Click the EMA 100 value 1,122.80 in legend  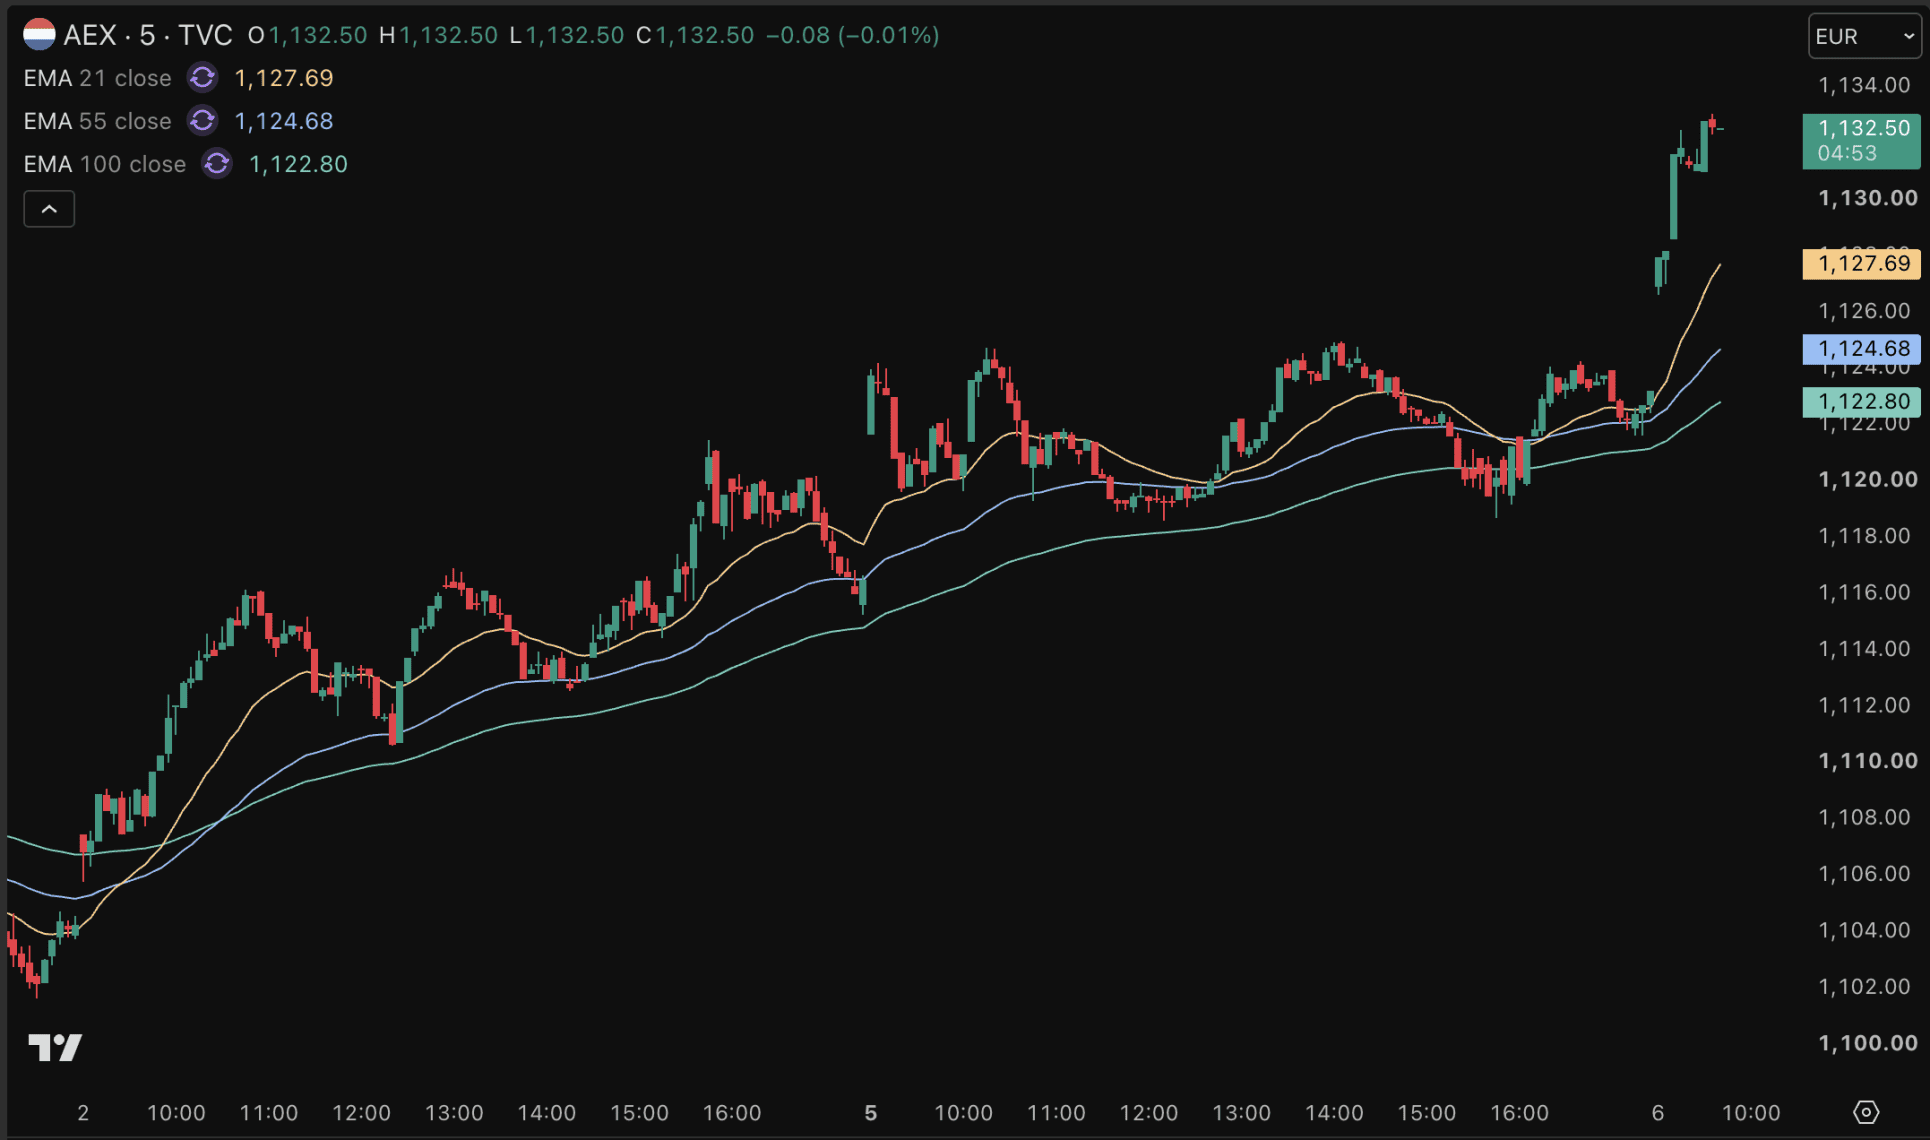pos(298,164)
